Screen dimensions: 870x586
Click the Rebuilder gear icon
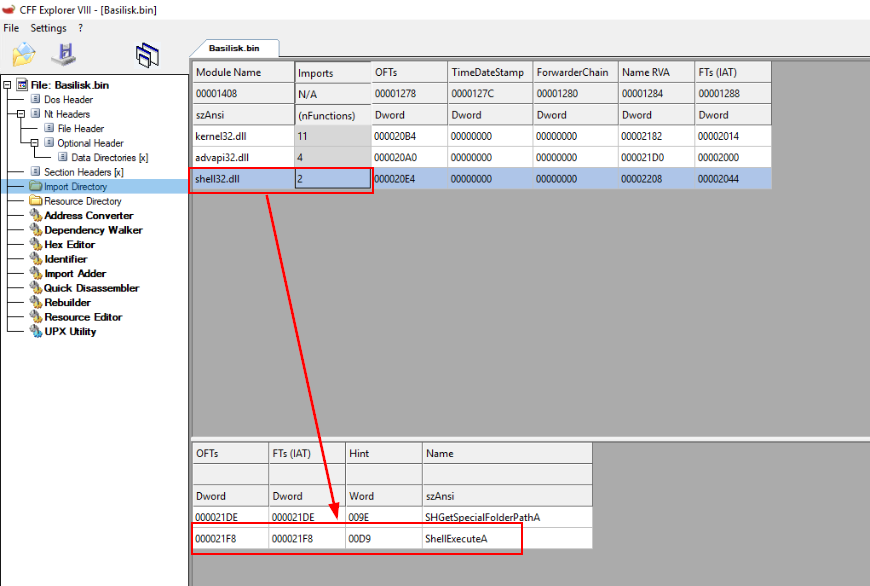tap(36, 302)
